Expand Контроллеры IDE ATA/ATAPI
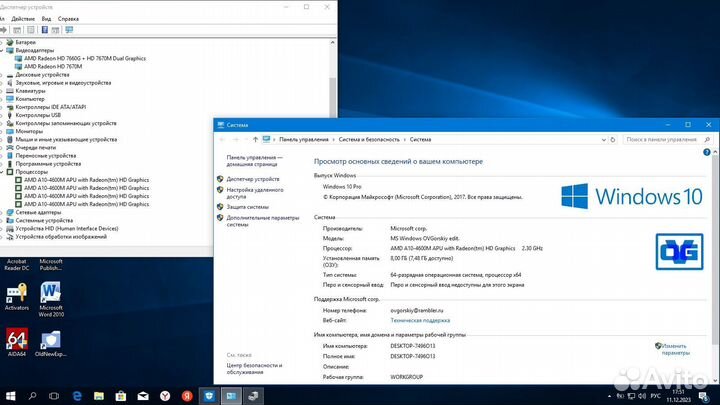The height and width of the screenshot is (405, 720). pyautogui.click(x=1, y=107)
